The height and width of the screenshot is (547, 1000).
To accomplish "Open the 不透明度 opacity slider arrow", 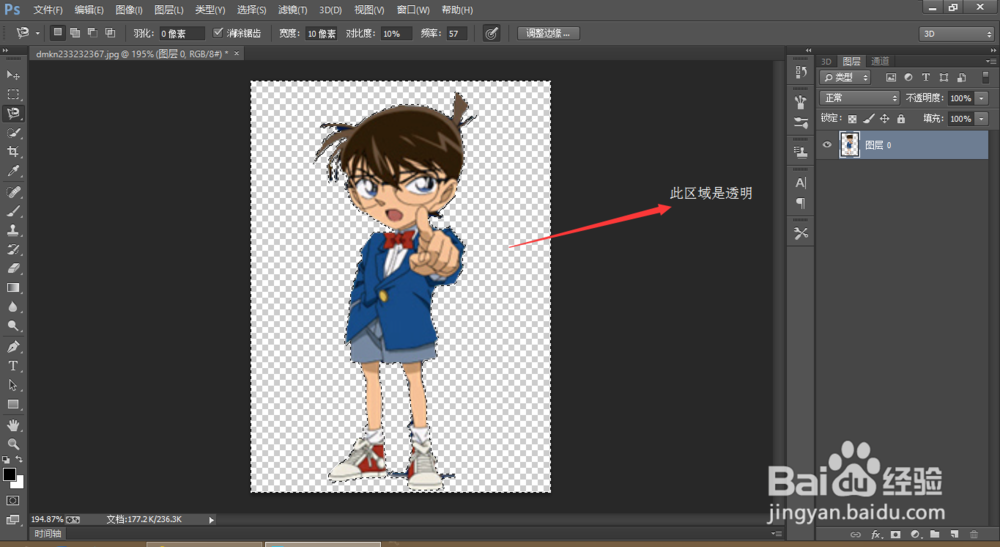I will point(982,98).
